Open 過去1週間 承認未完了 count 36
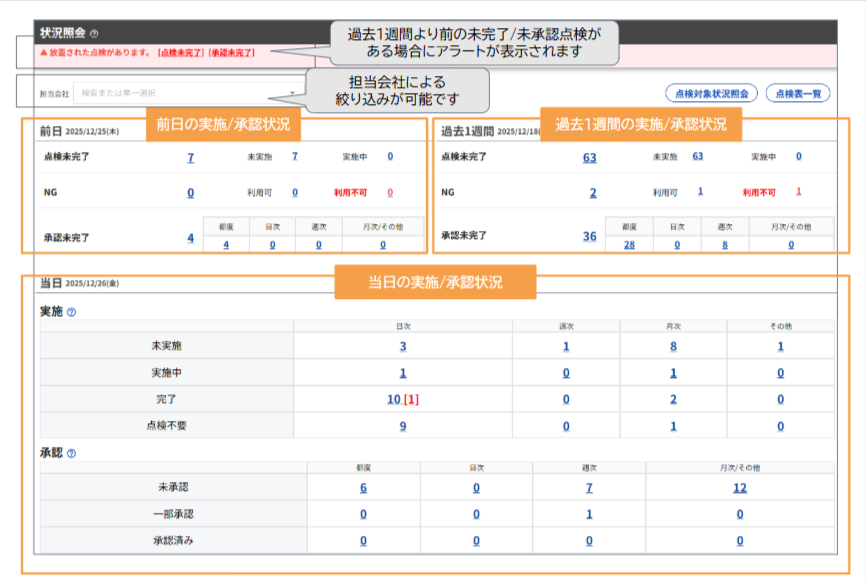 [589, 237]
